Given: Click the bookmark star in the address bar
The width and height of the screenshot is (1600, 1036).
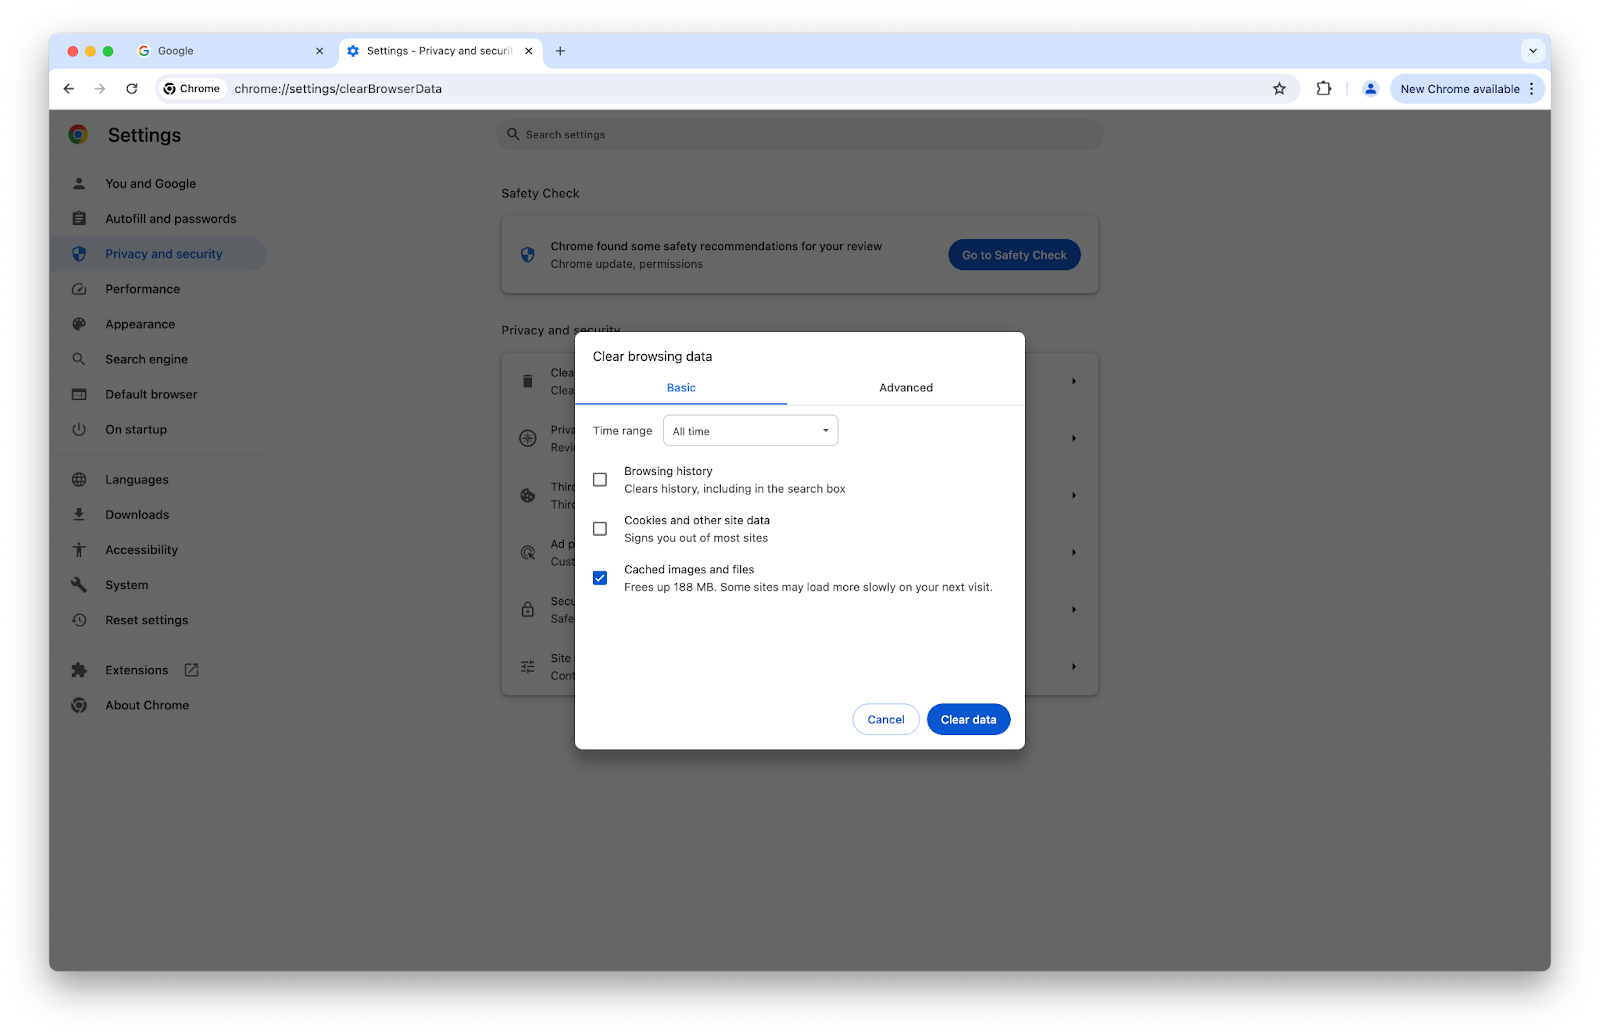Looking at the screenshot, I should [x=1278, y=88].
